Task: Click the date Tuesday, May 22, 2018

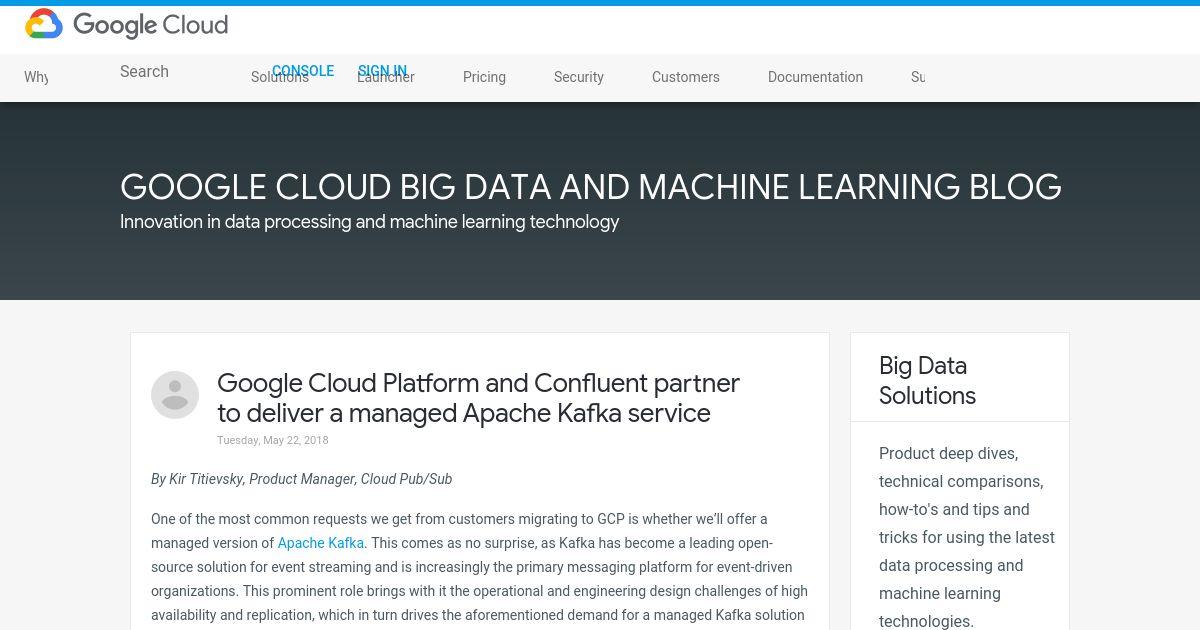Action: click(x=273, y=440)
